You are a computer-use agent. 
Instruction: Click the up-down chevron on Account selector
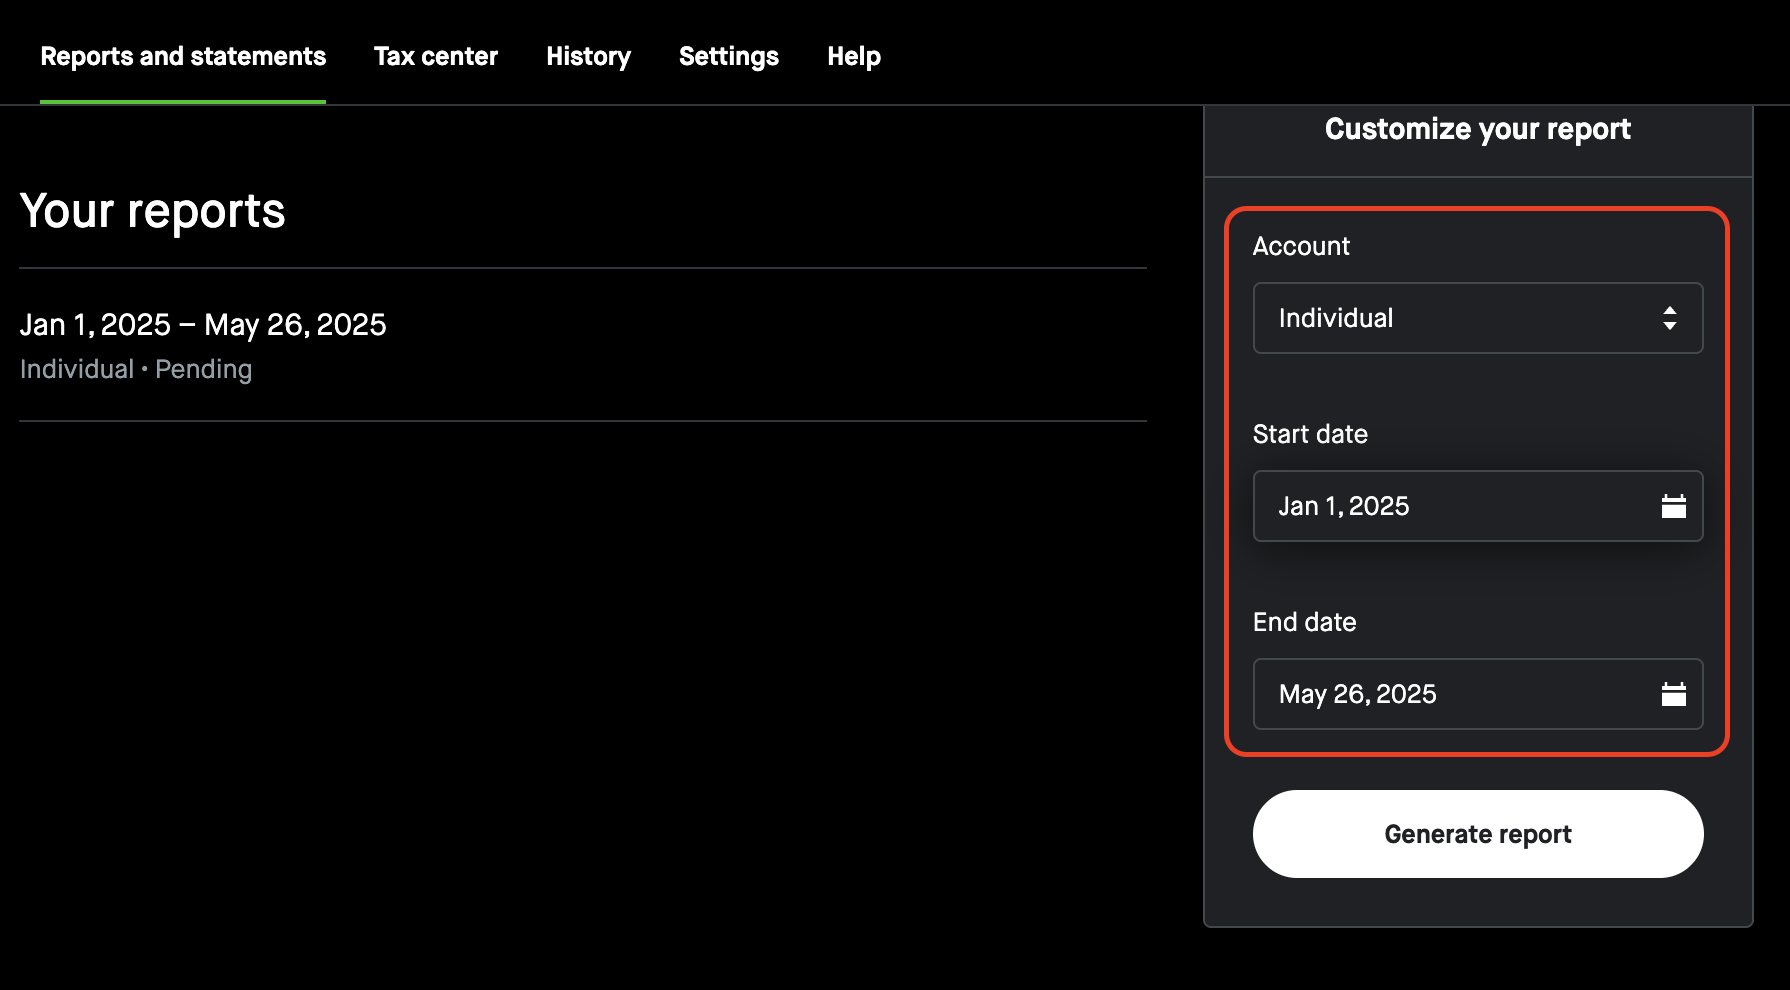pos(1671,318)
